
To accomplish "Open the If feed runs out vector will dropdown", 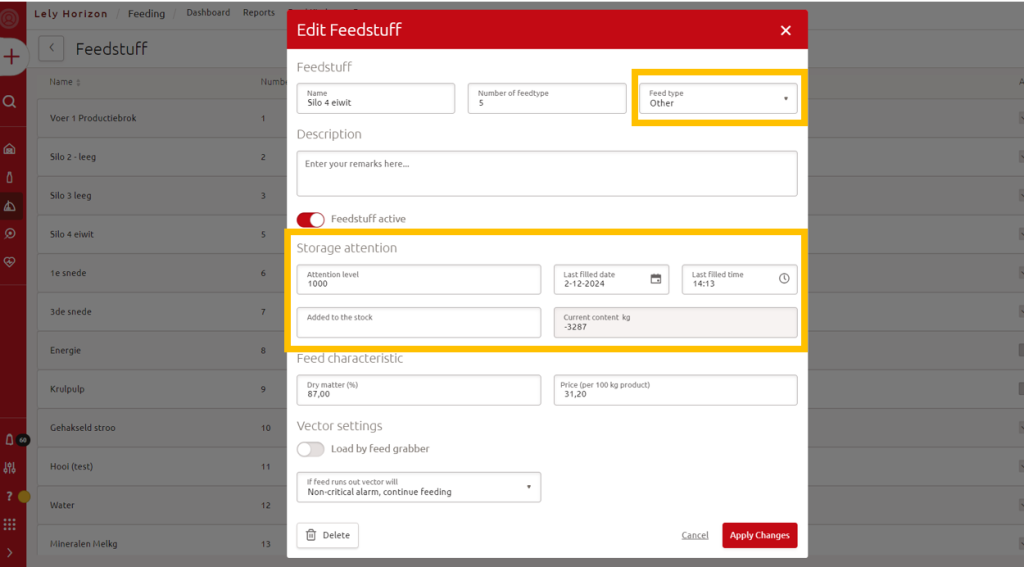I will 419,487.
